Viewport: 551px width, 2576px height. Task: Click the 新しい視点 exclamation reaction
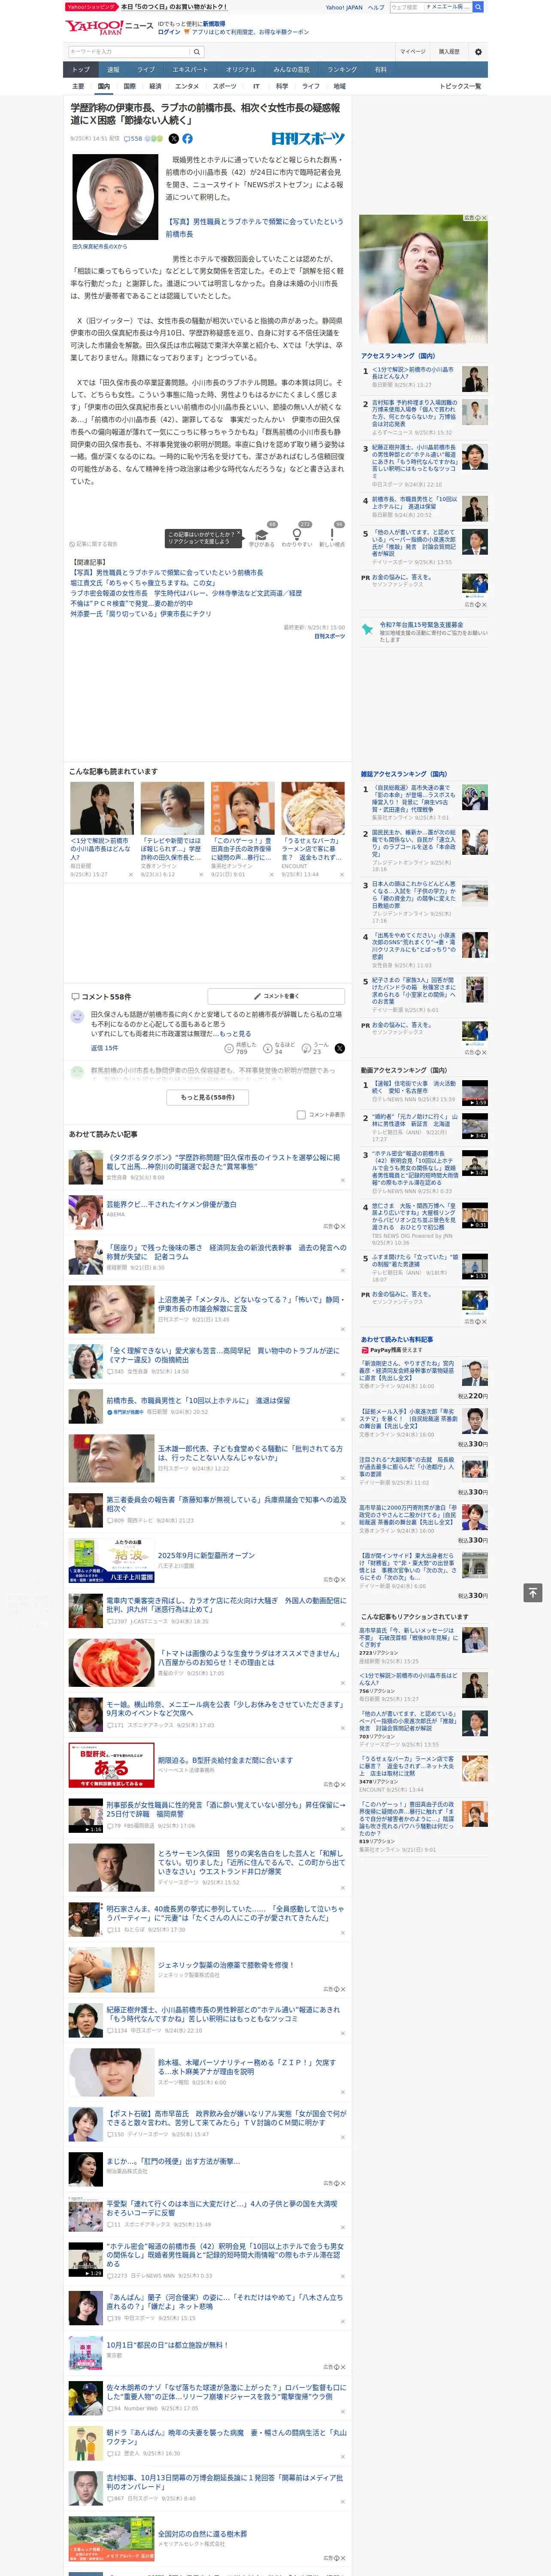tap(332, 537)
